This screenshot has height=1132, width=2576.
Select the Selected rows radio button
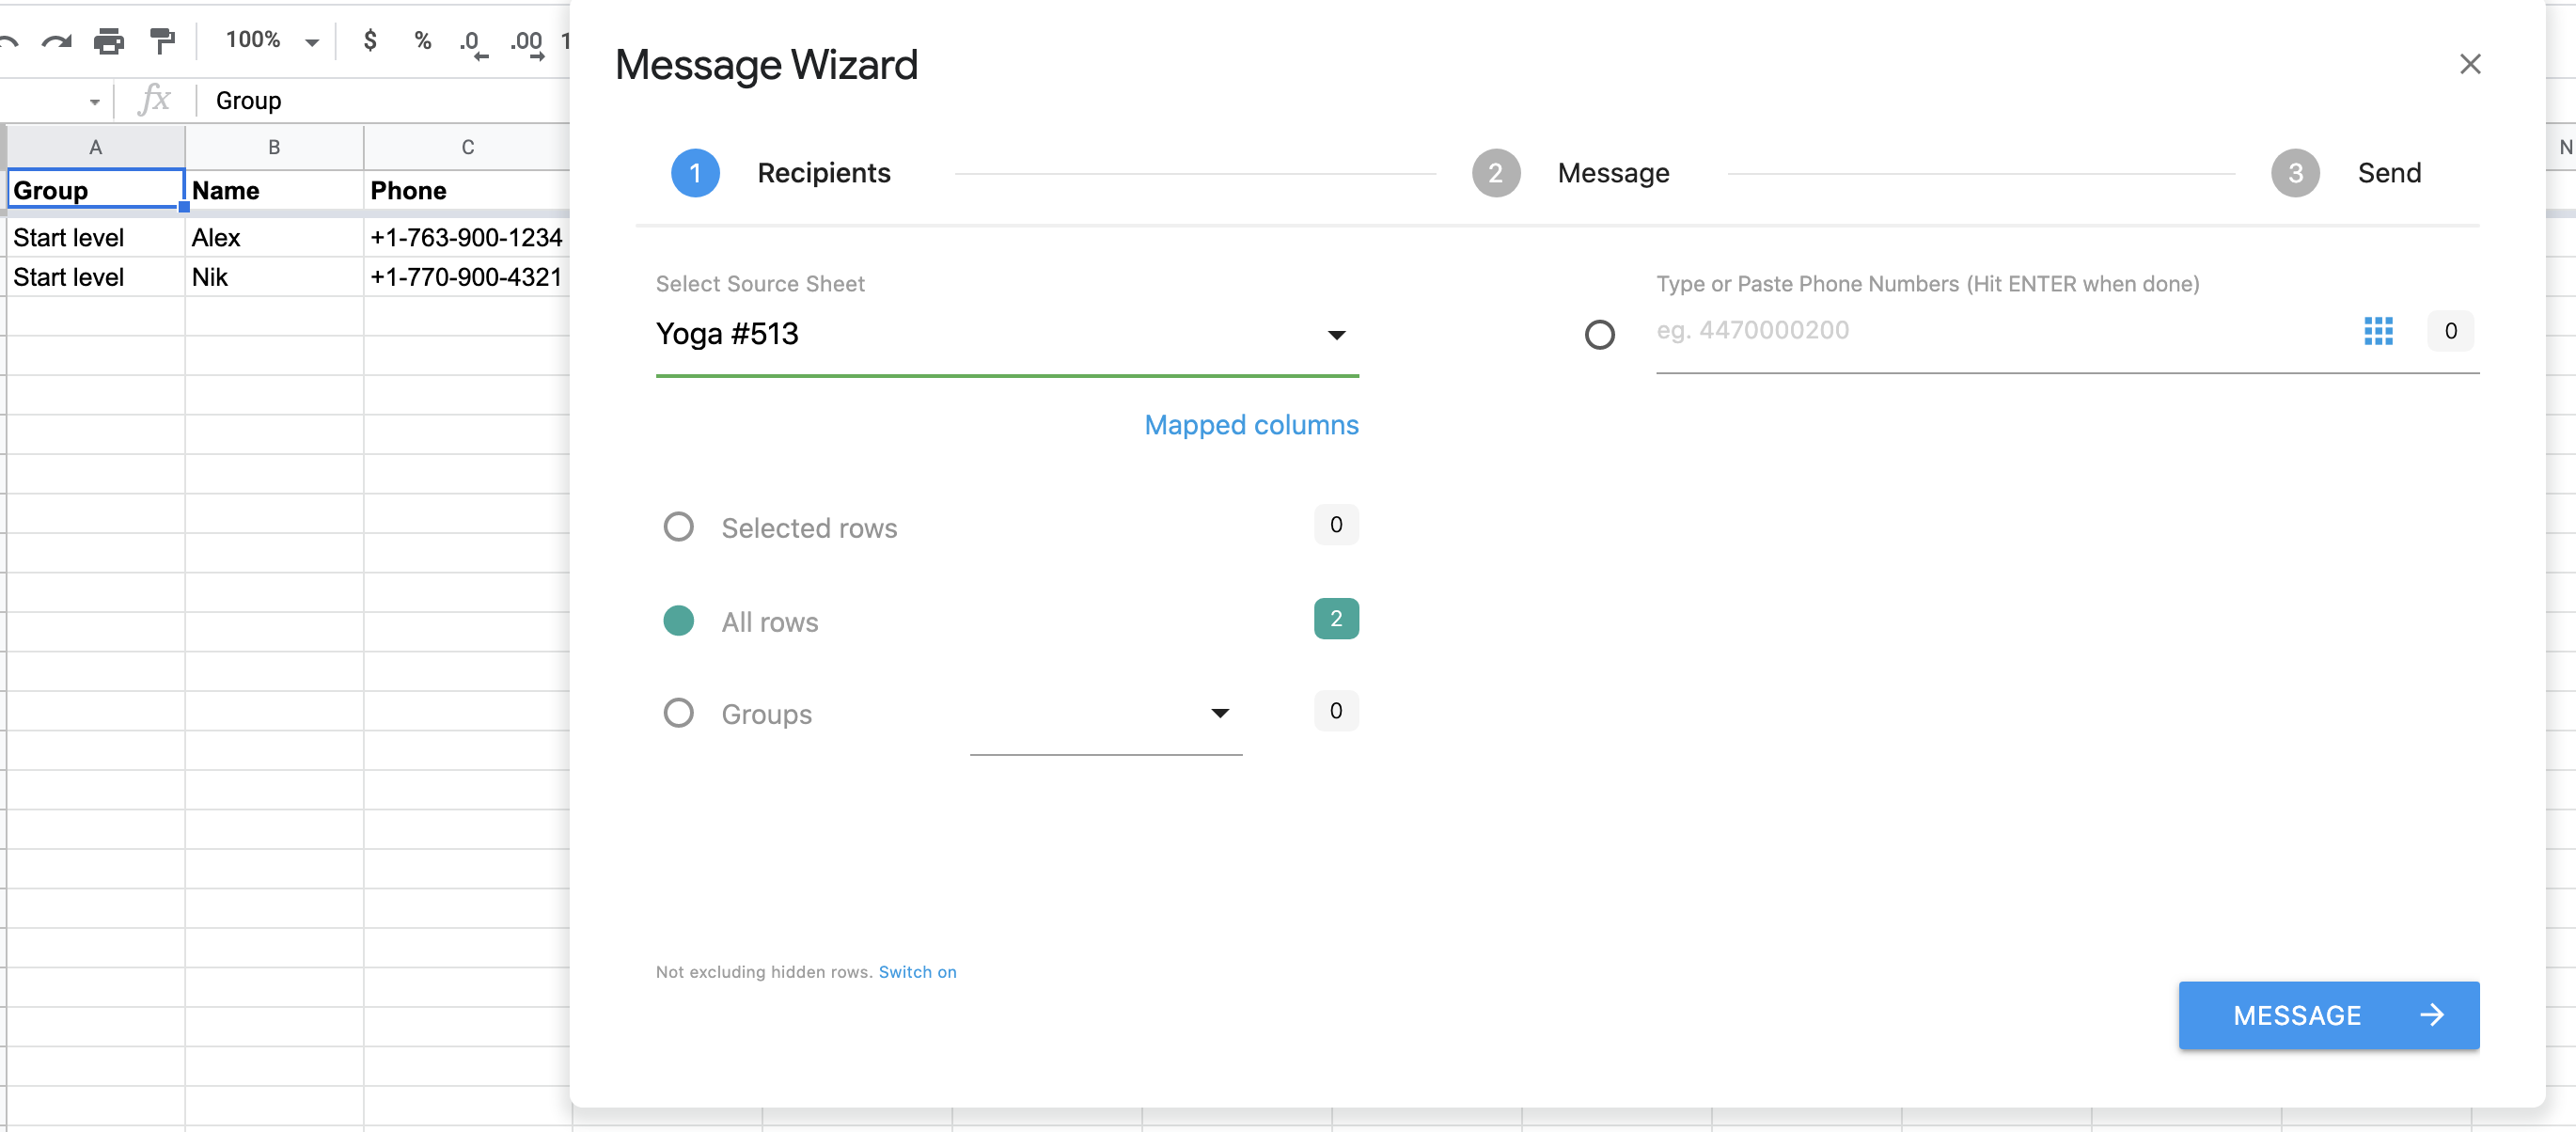click(679, 526)
